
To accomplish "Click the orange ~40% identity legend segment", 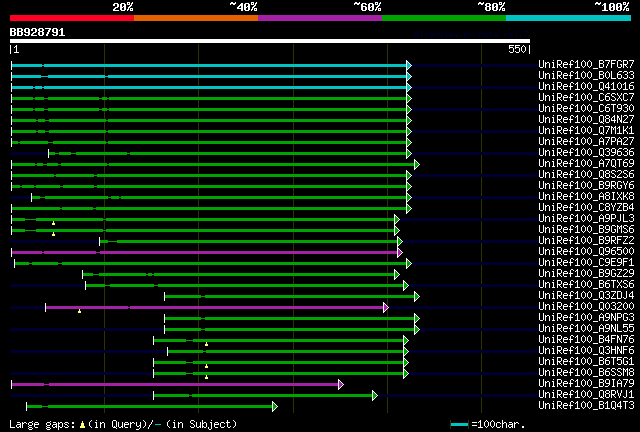I will [196, 18].
